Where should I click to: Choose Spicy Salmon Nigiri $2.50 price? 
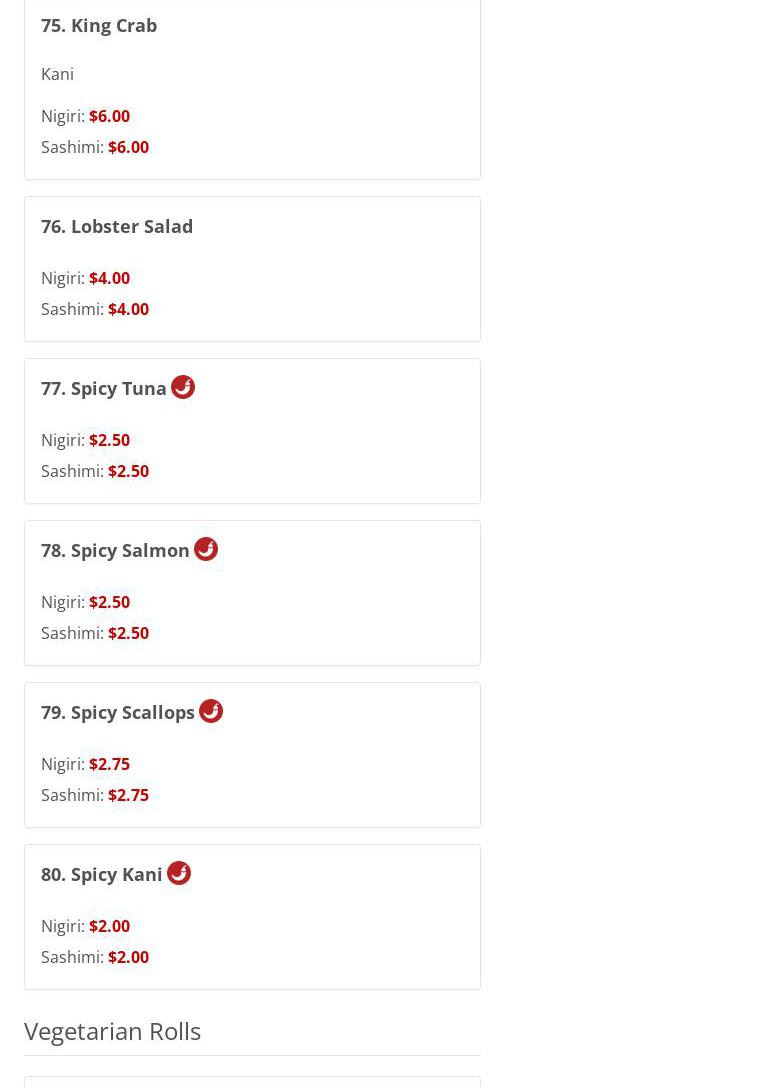(x=85, y=602)
